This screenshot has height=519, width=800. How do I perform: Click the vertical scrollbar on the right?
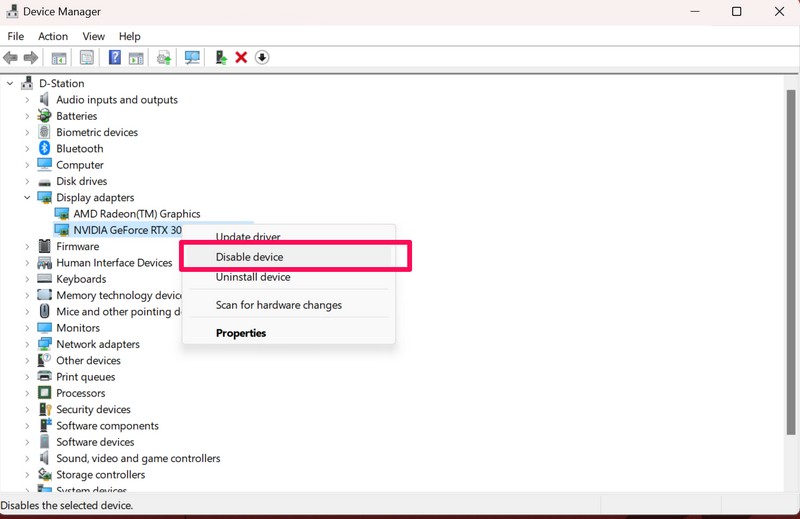click(791, 280)
